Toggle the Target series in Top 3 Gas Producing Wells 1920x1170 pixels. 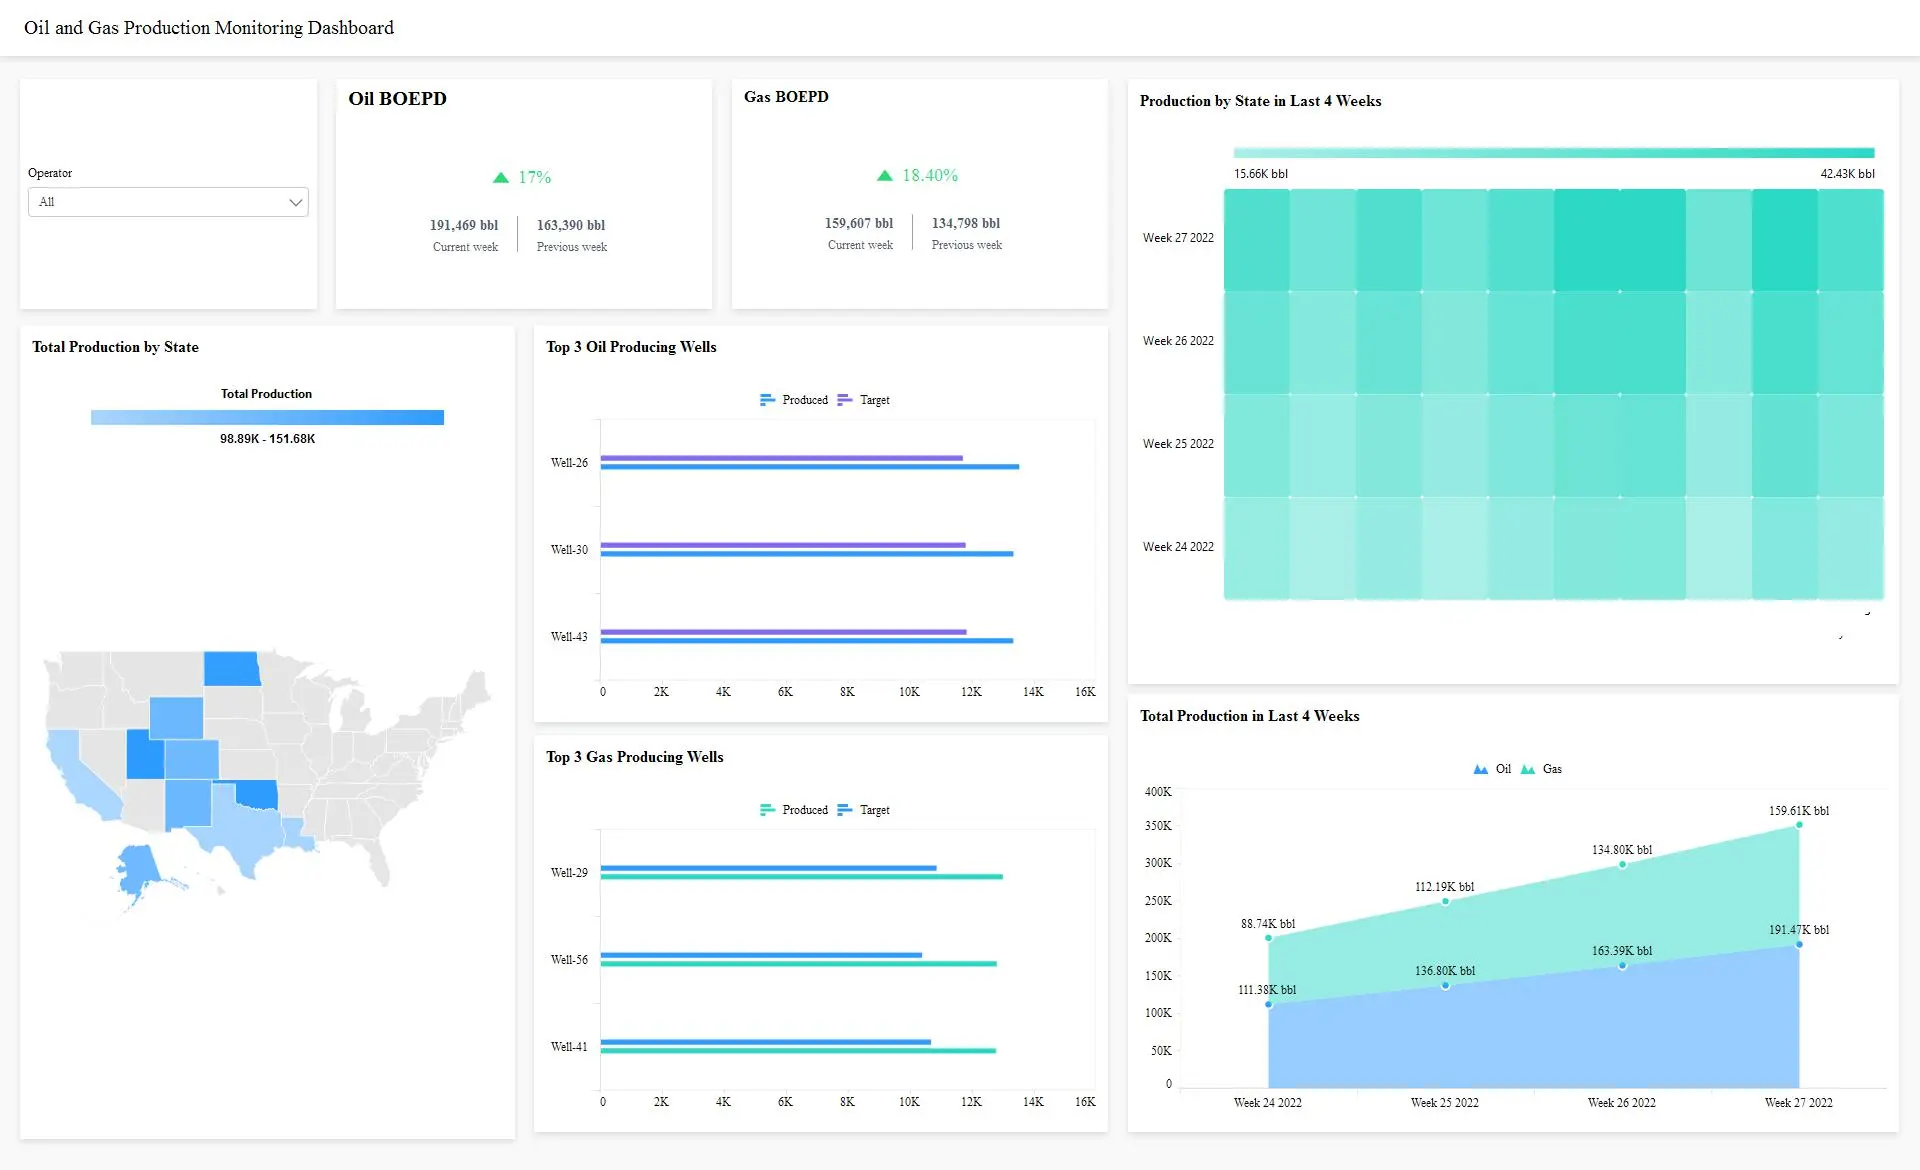(845, 809)
